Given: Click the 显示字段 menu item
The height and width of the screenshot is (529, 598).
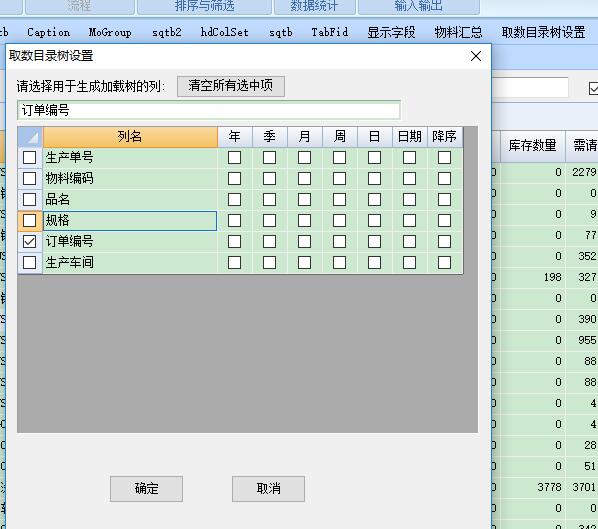Looking at the screenshot, I should coord(391,32).
